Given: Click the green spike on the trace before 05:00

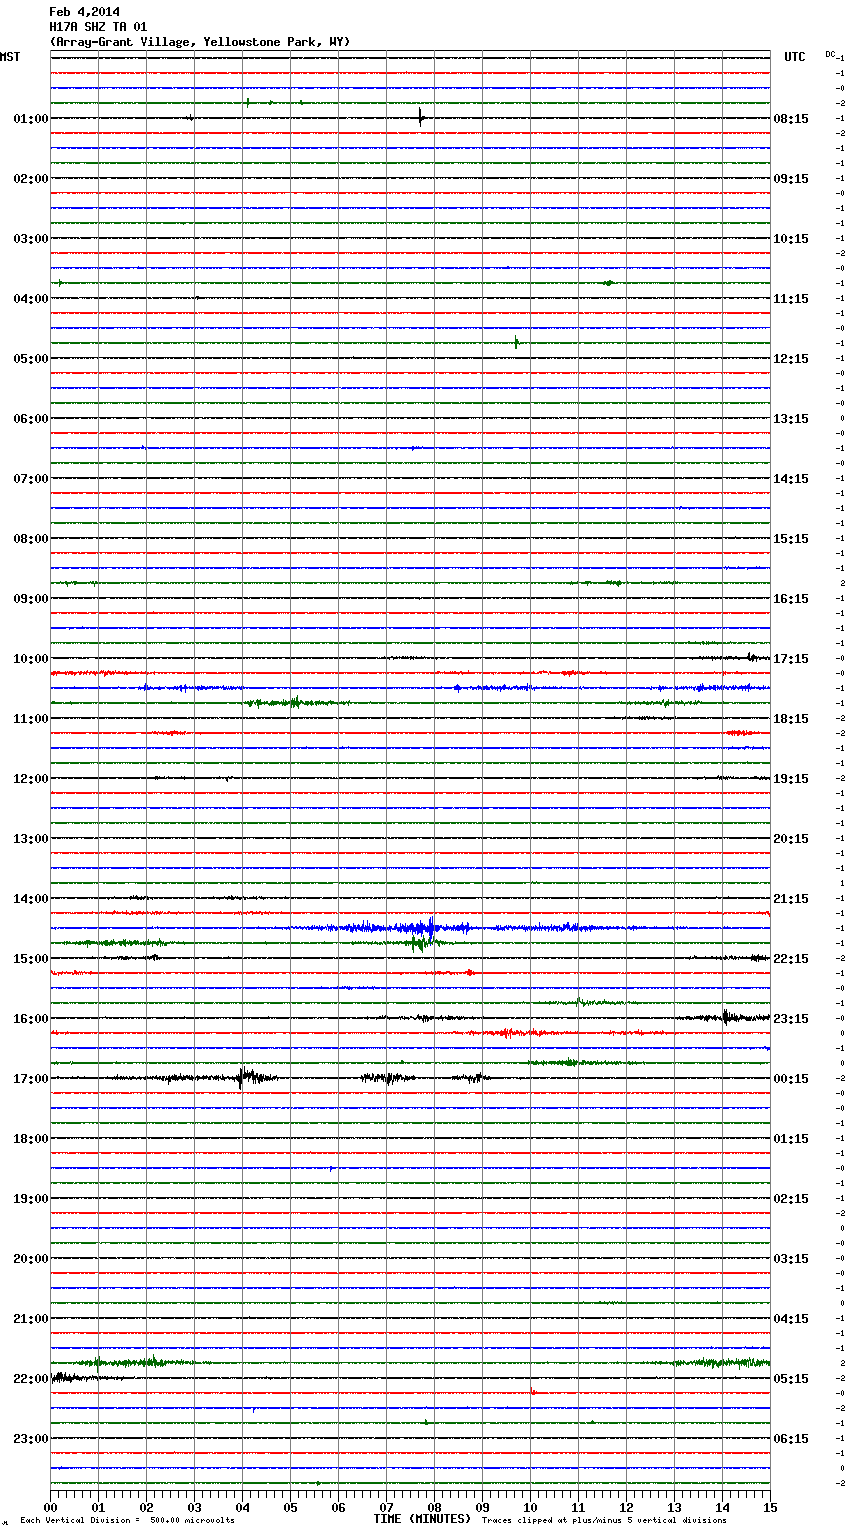Looking at the screenshot, I should (517, 343).
